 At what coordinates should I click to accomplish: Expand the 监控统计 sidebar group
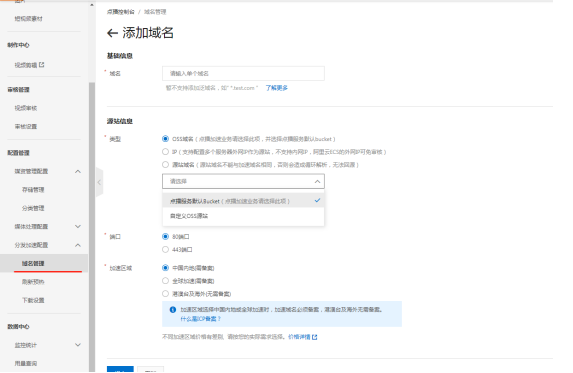[x=78, y=345]
